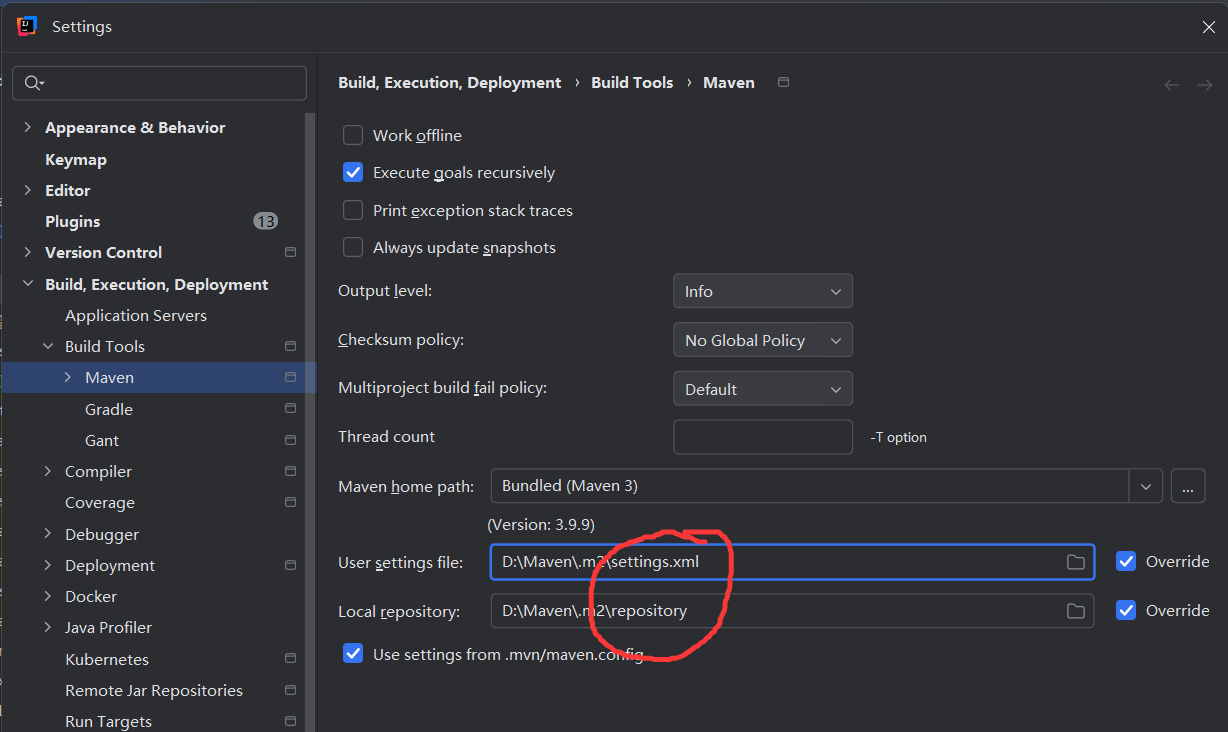The height and width of the screenshot is (732, 1228).
Task: Expand the Docker chevron
Action: (x=47, y=596)
